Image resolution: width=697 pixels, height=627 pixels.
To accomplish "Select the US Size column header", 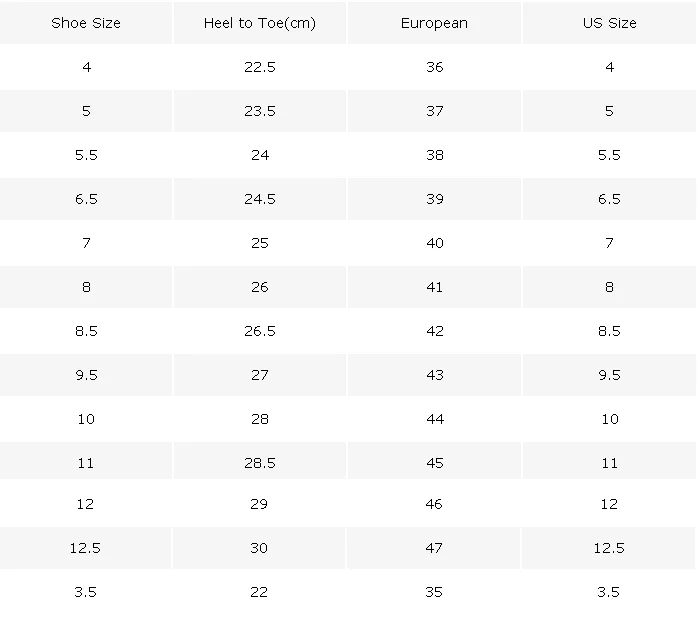I will (x=609, y=23).
